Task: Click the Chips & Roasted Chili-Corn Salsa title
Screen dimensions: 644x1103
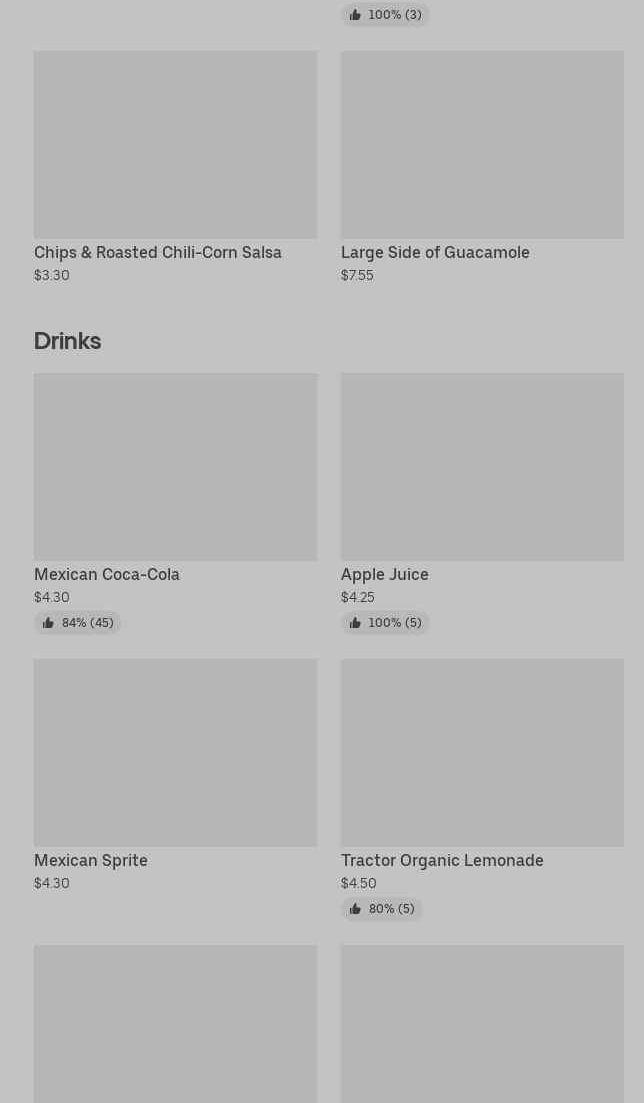Action: point(158,253)
